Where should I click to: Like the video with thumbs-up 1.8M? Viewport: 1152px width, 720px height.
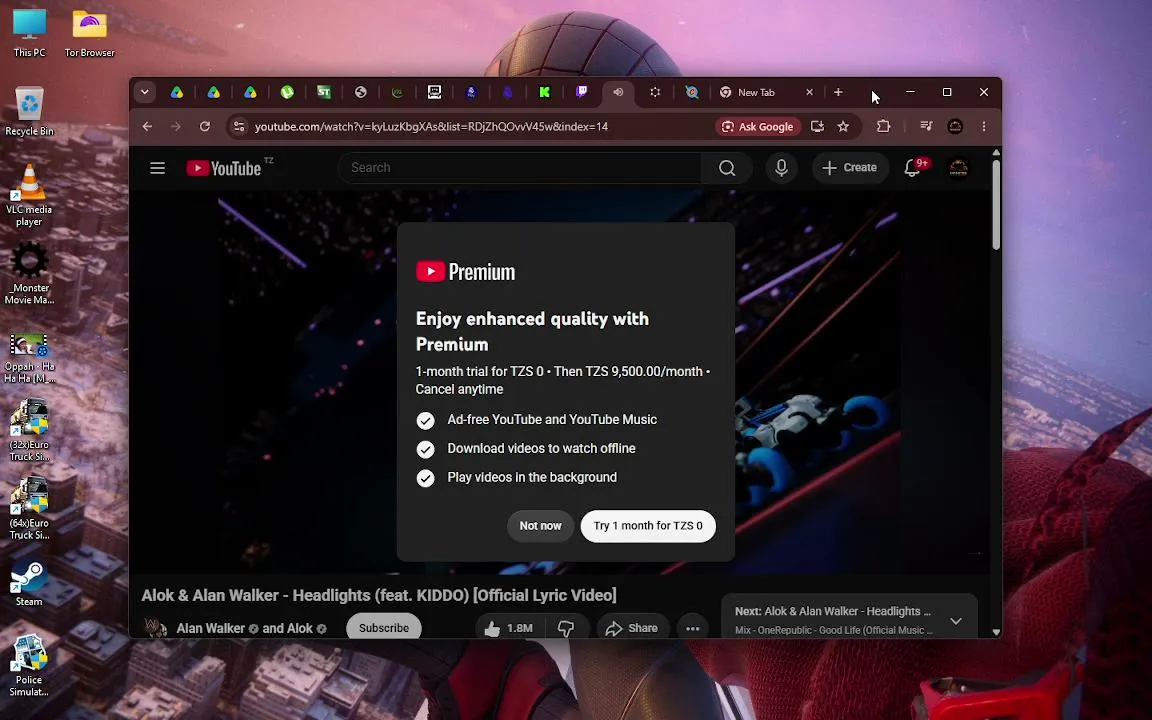coord(508,628)
